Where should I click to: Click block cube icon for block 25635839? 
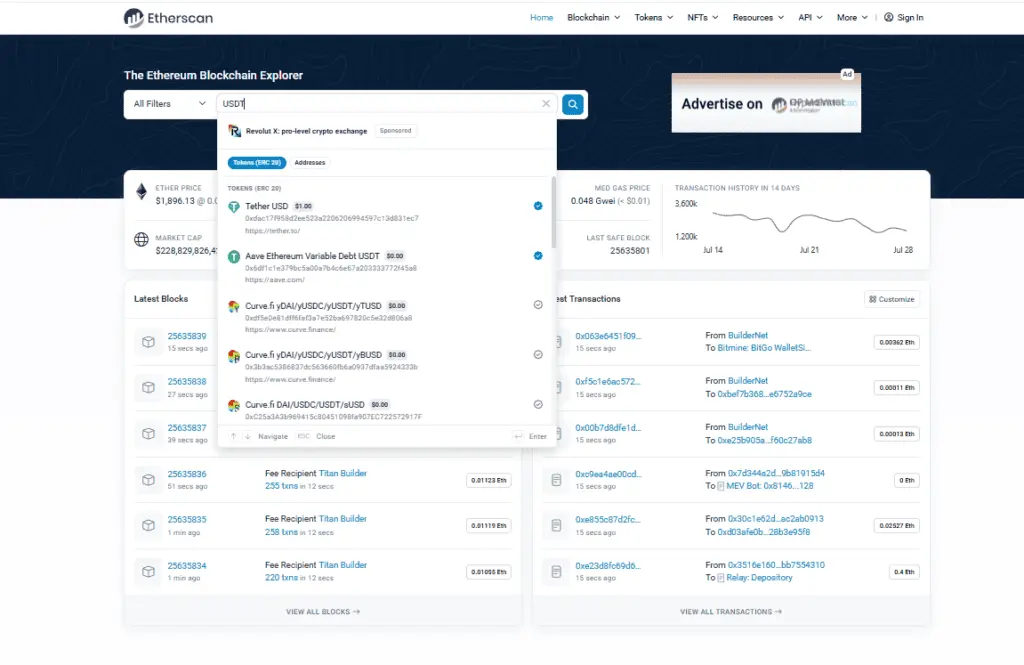tap(149, 342)
